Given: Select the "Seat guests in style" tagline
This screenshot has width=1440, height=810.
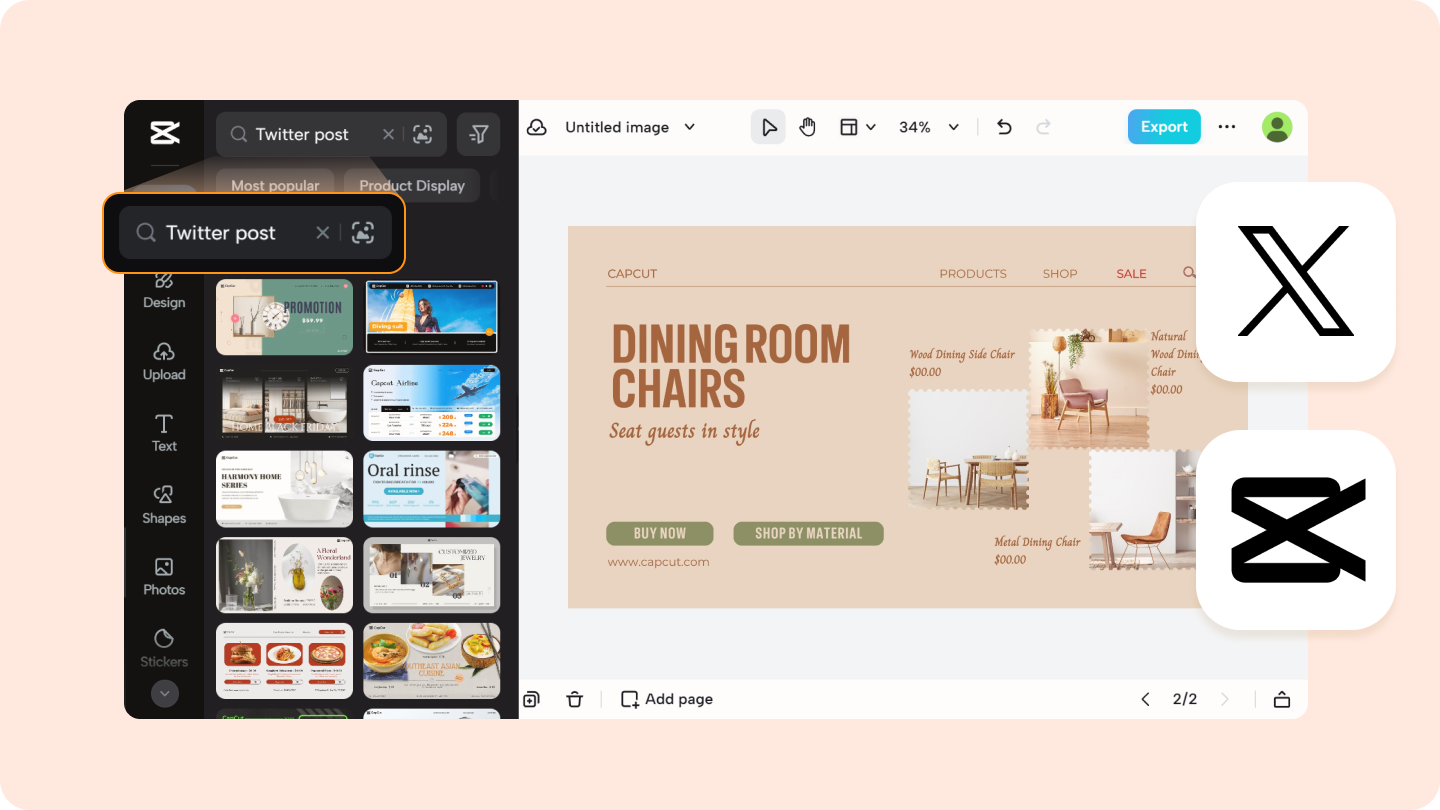Looking at the screenshot, I should 685,432.
